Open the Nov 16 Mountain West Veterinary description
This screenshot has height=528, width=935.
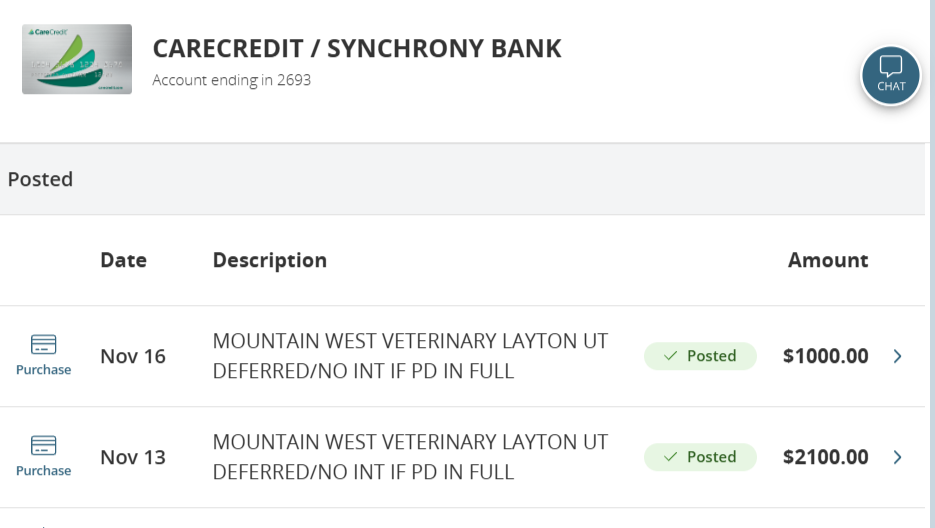(x=410, y=356)
